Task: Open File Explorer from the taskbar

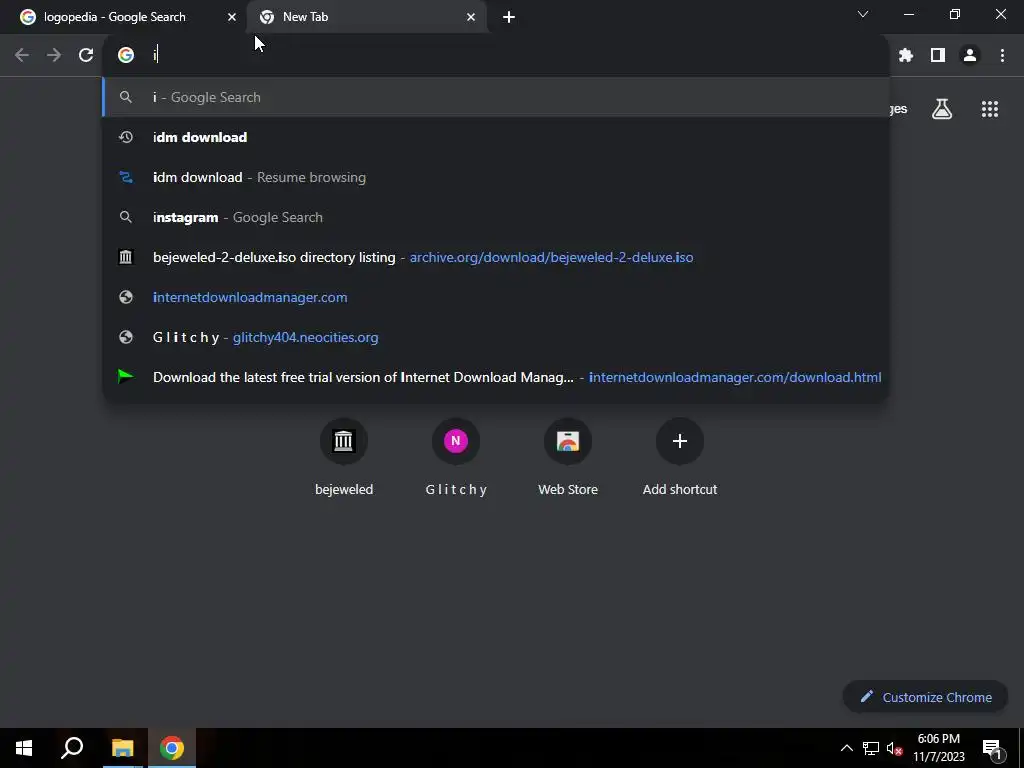Action: [x=122, y=748]
